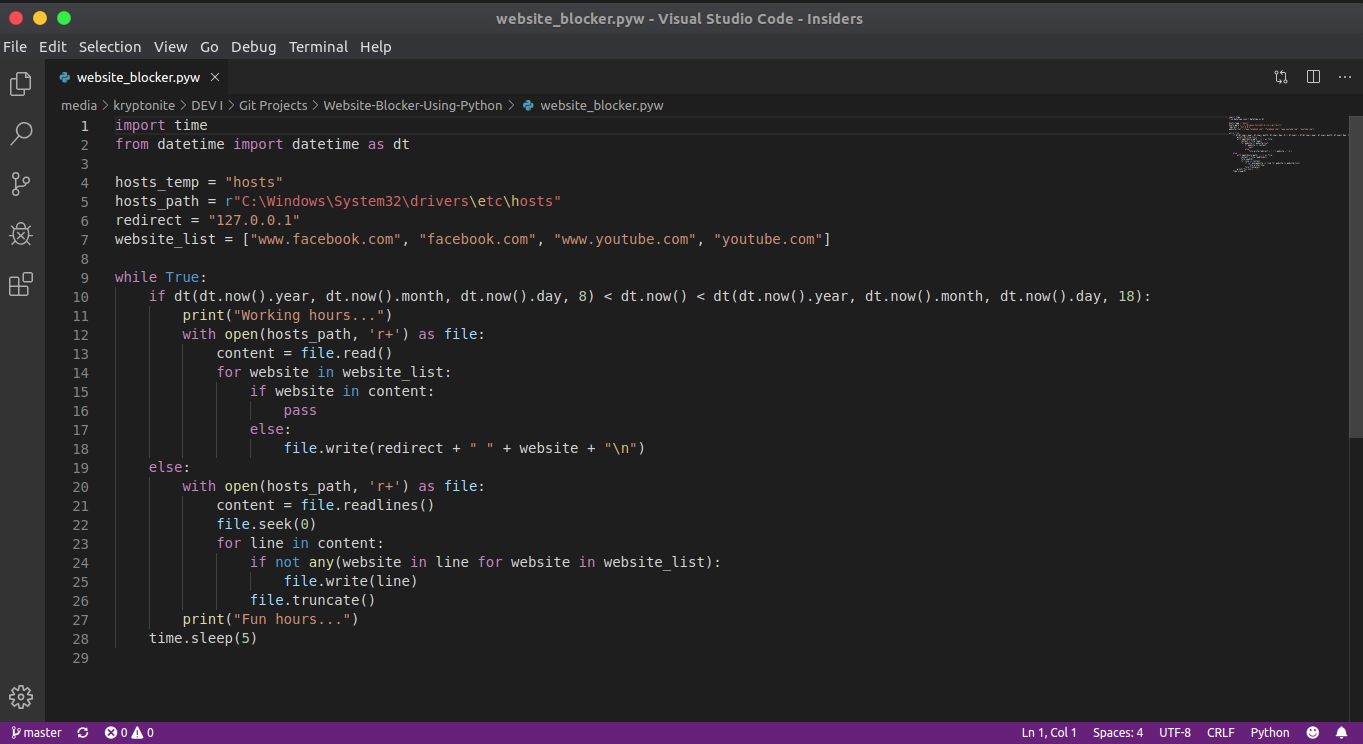Synchronize changes using status bar sync icon

[83, 733]
